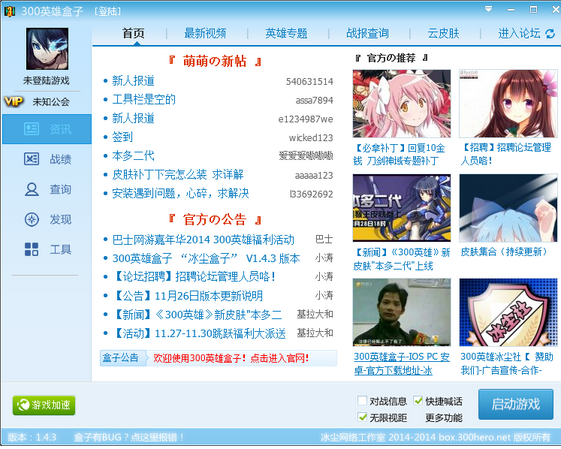Switch to the 战报查询 tab
561x449 pixels.
pyautogui.click(x=367, y=33)
